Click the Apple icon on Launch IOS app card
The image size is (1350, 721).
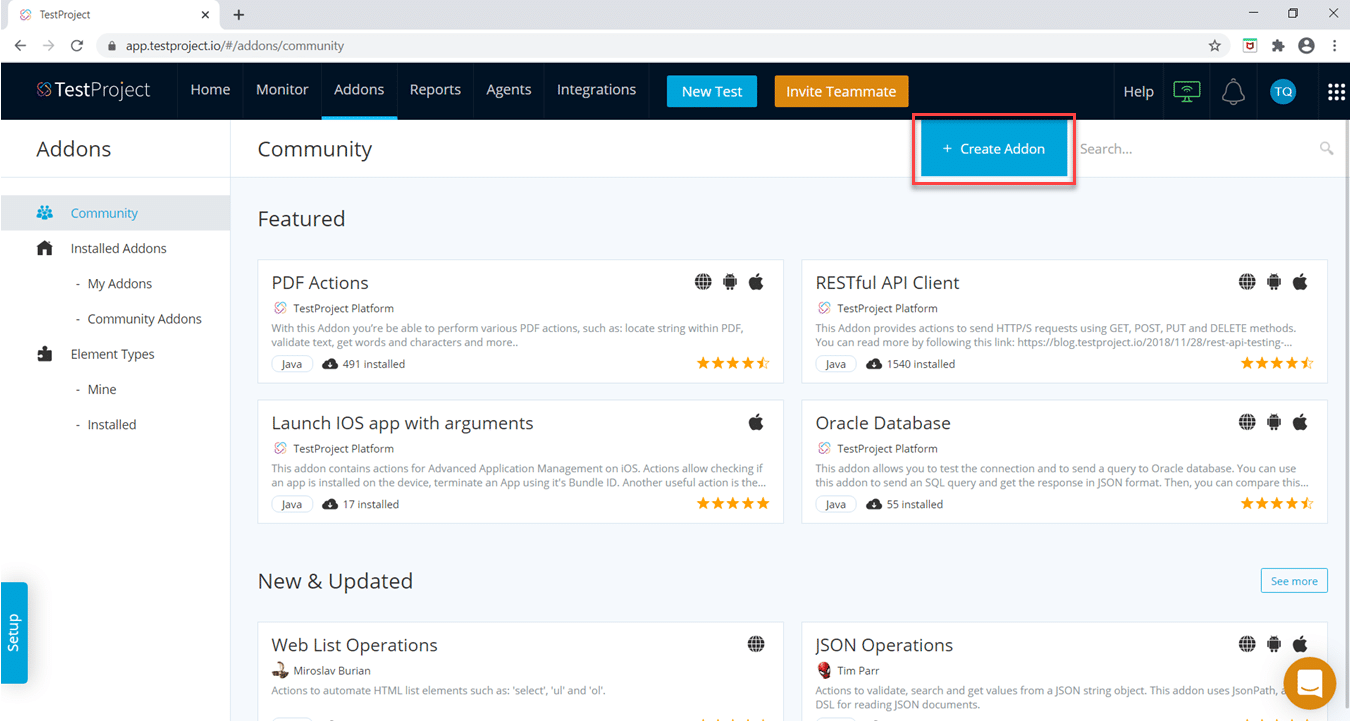point(756,422)
